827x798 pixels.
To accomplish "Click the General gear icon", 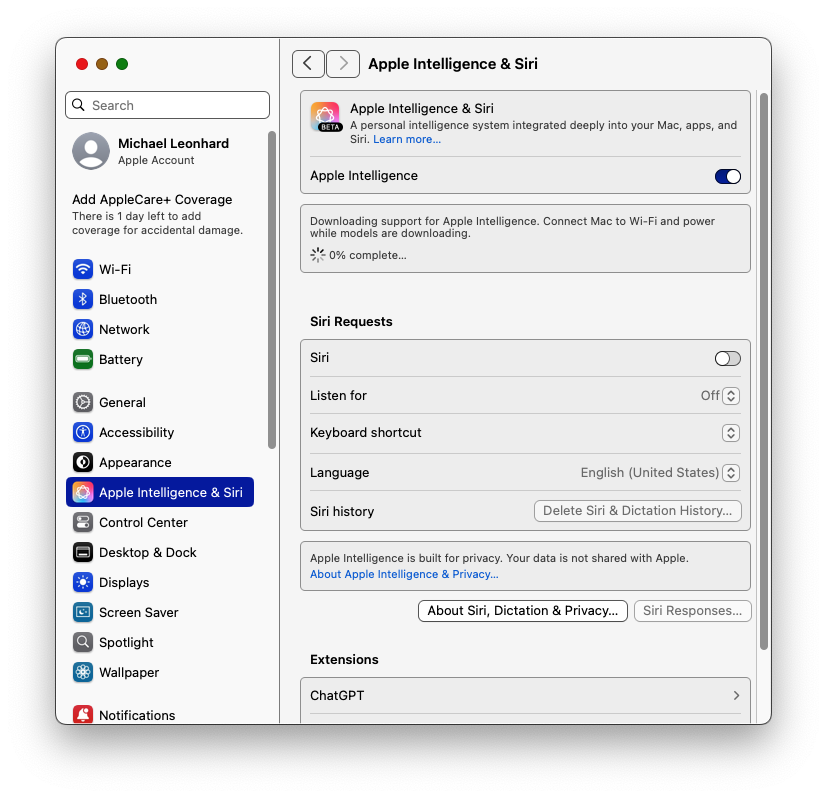I will pyautogui.click(x=83, y=402).
